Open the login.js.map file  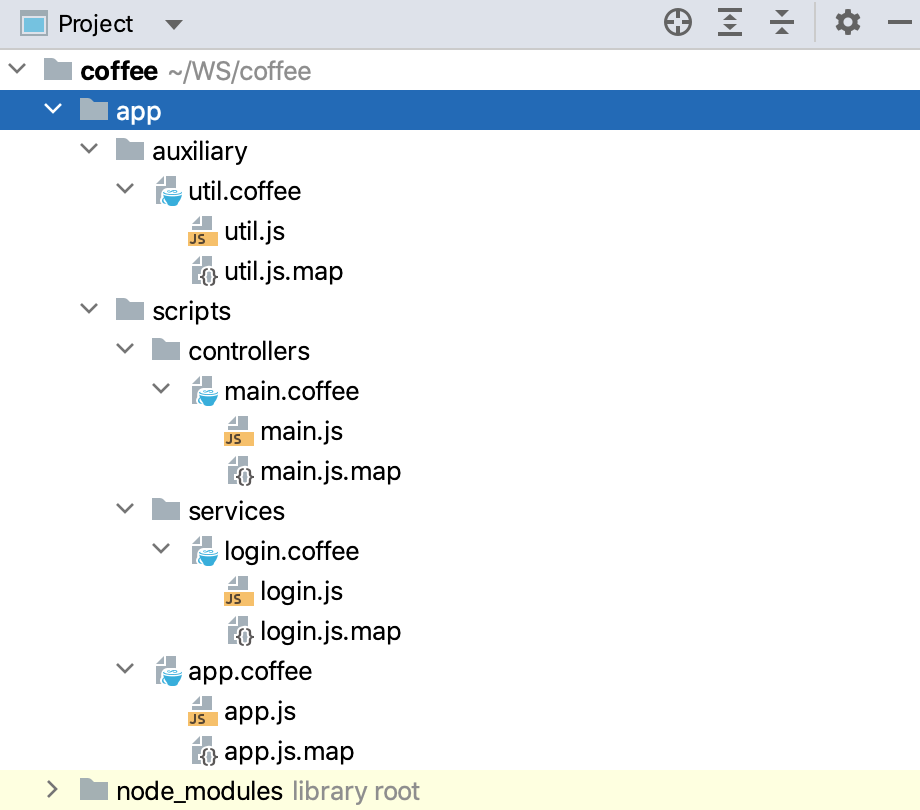pyautogui.click(x=332, y=631)
